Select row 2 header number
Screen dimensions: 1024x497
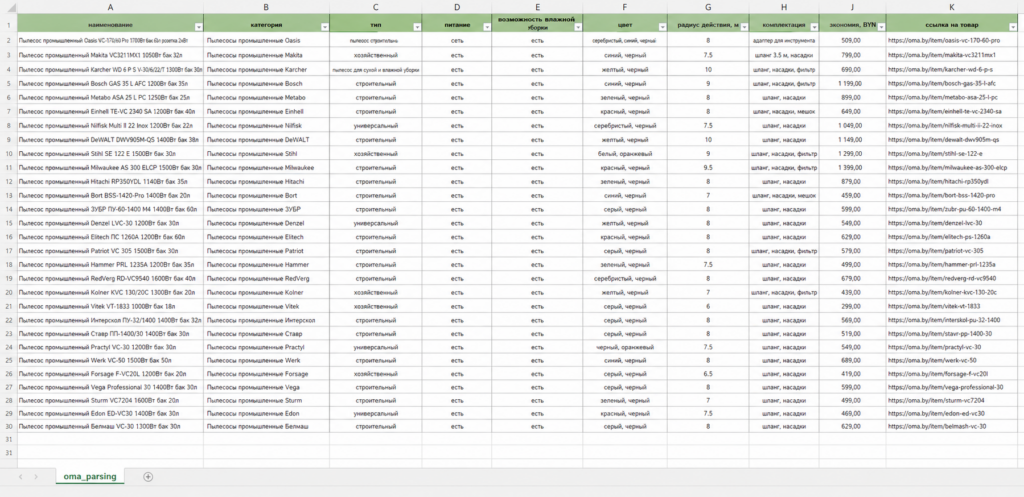point(8,40)
